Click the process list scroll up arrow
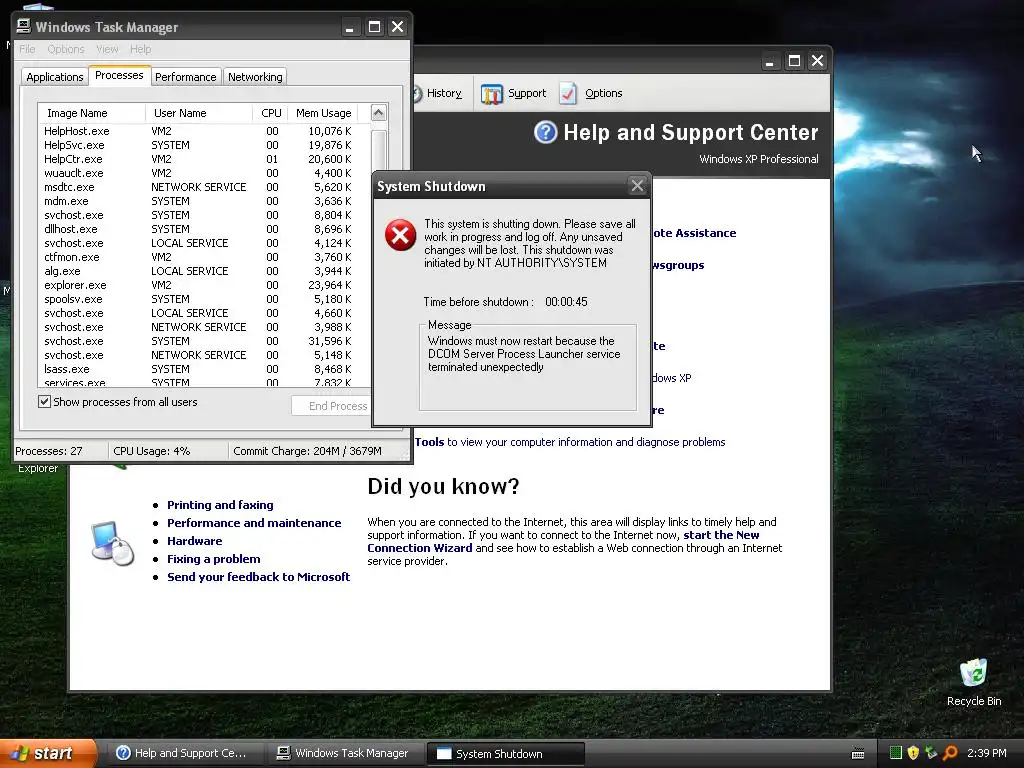 [379, 113]
